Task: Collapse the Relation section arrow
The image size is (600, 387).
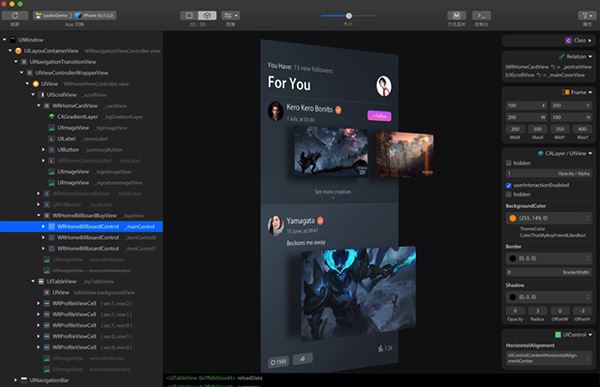Action: click(590, 56)
